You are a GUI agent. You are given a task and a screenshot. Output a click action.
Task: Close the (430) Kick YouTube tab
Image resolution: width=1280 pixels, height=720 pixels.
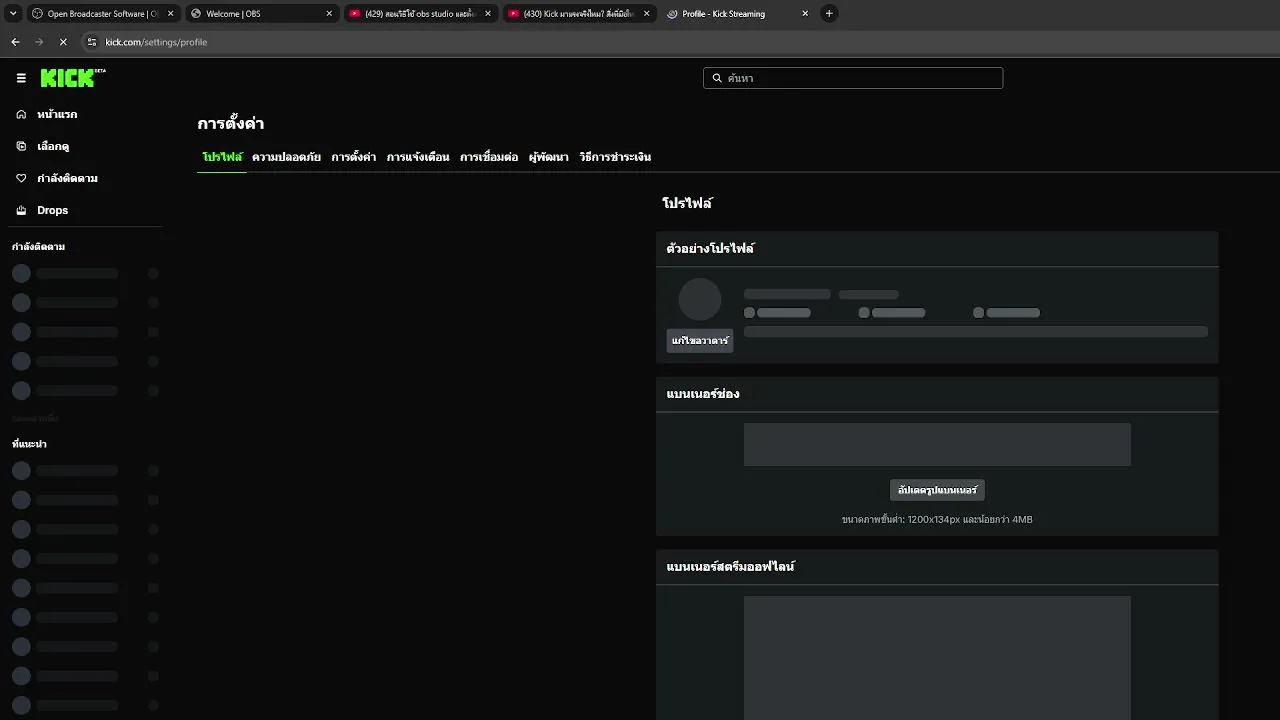point(646,14)
